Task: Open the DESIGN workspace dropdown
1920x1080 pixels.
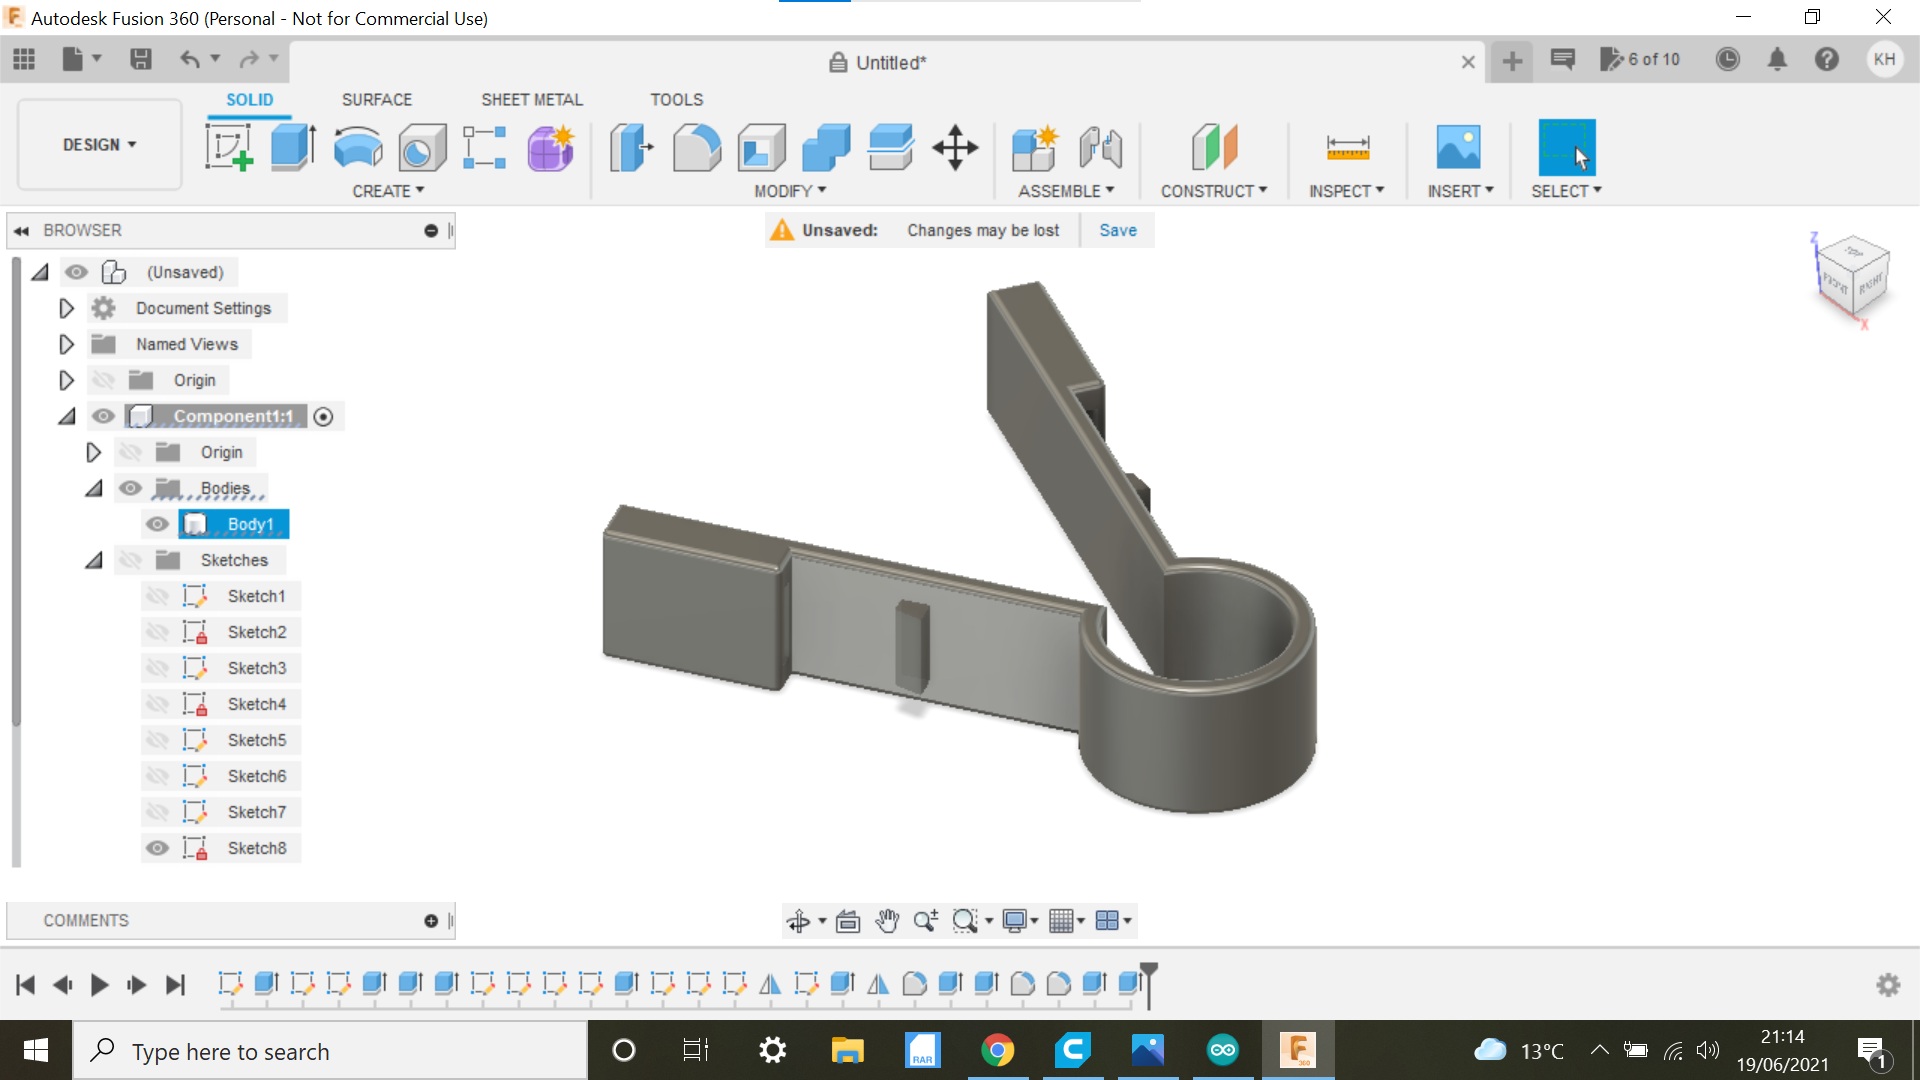Action: 99,145
